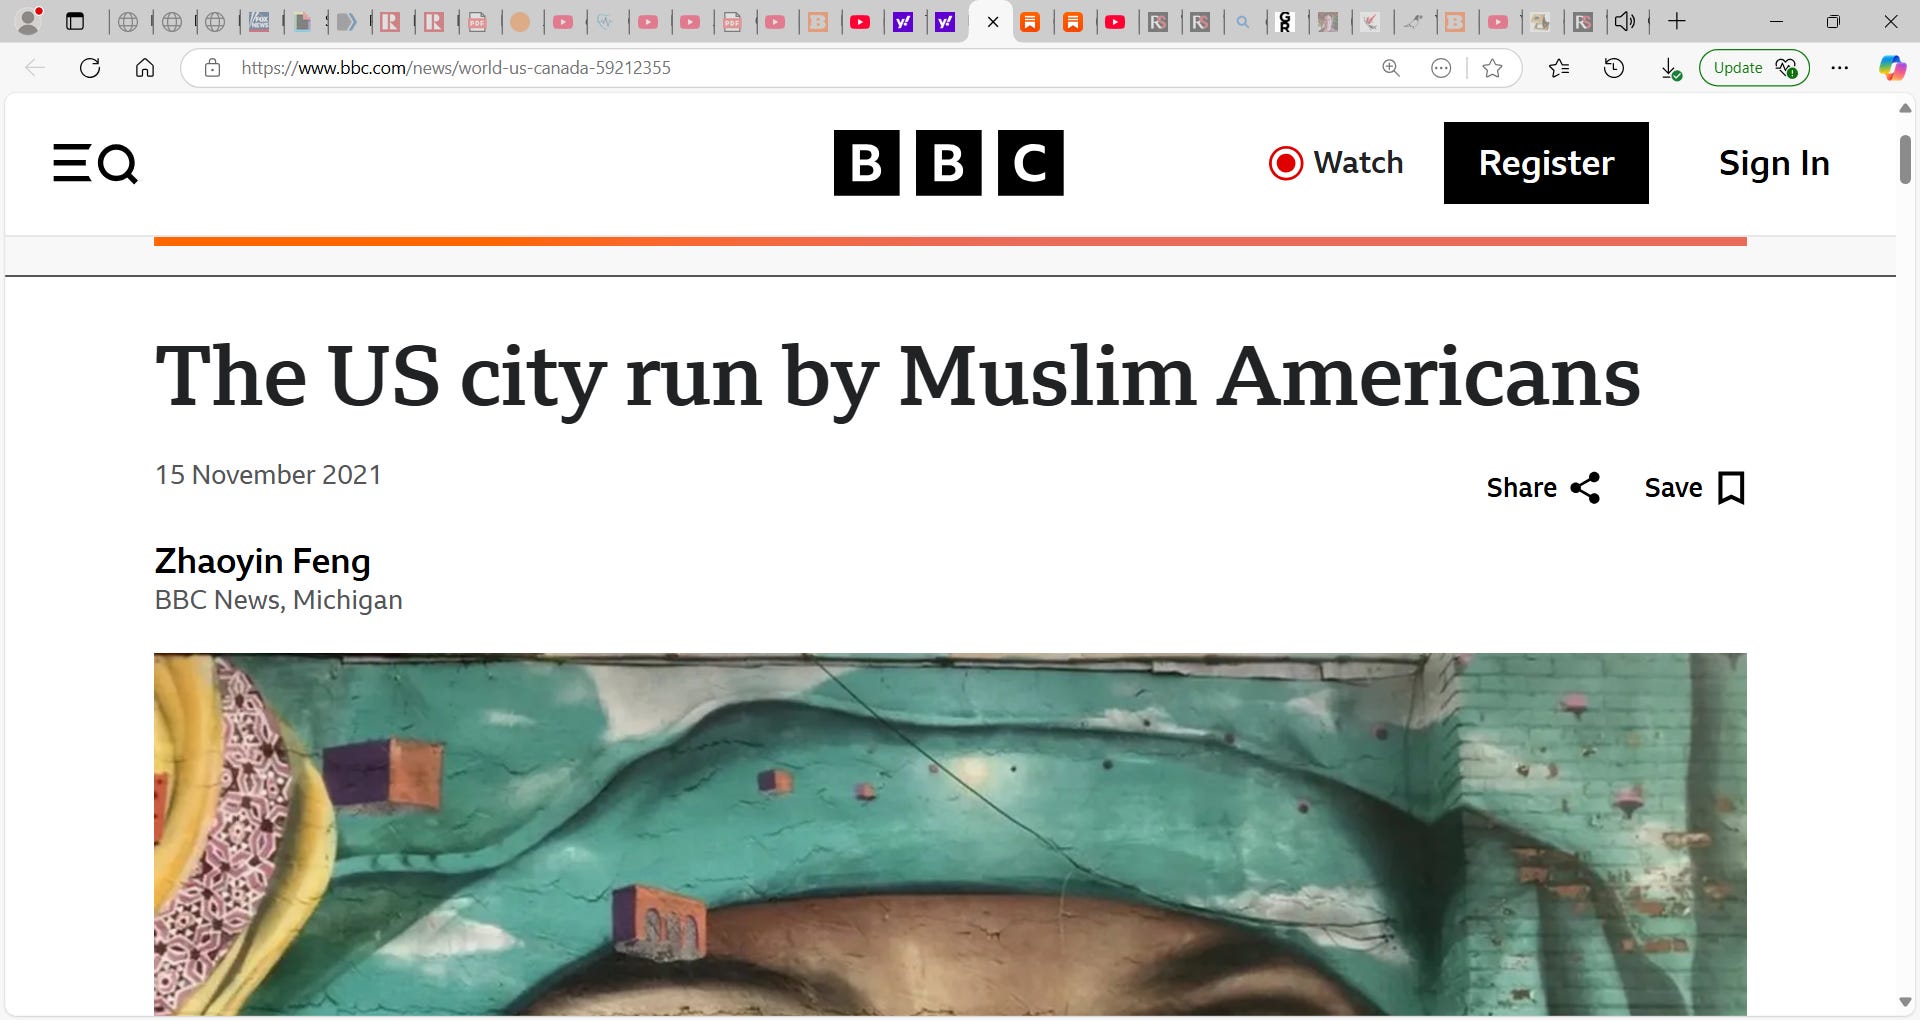Switch to the Fox News tab
This screenshot has height=1020, width=1920.
click(260, 21)
